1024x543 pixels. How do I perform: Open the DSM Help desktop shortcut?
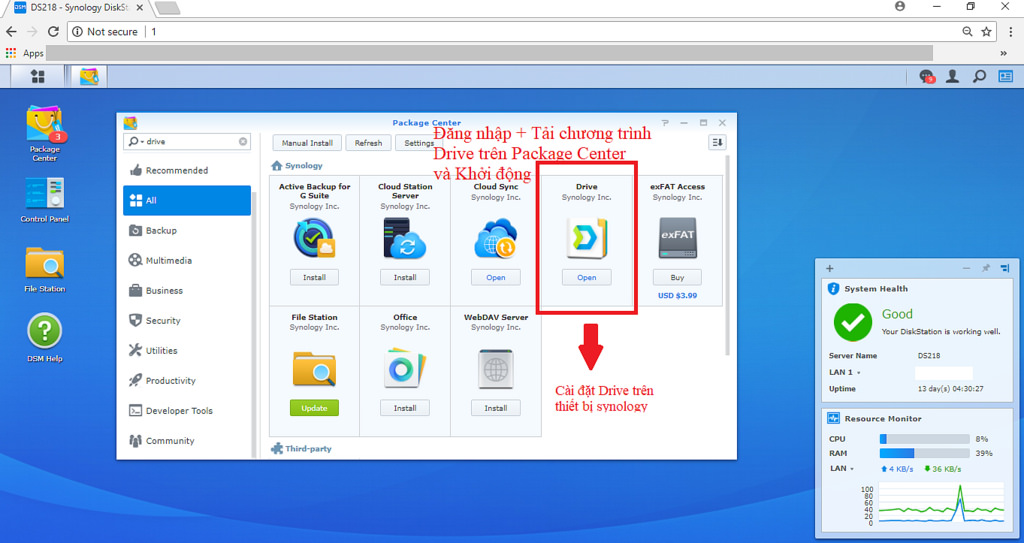[44, 338]
